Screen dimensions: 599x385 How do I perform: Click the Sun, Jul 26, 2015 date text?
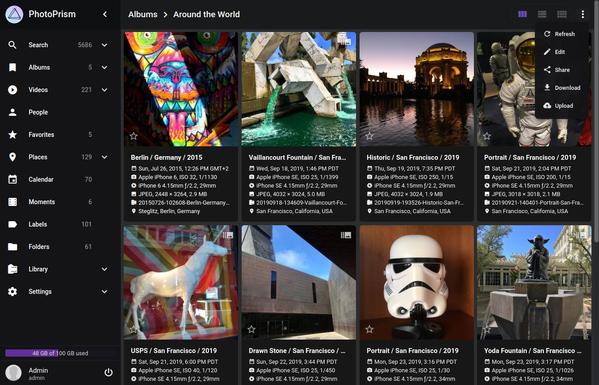click(x=183, y=168)
